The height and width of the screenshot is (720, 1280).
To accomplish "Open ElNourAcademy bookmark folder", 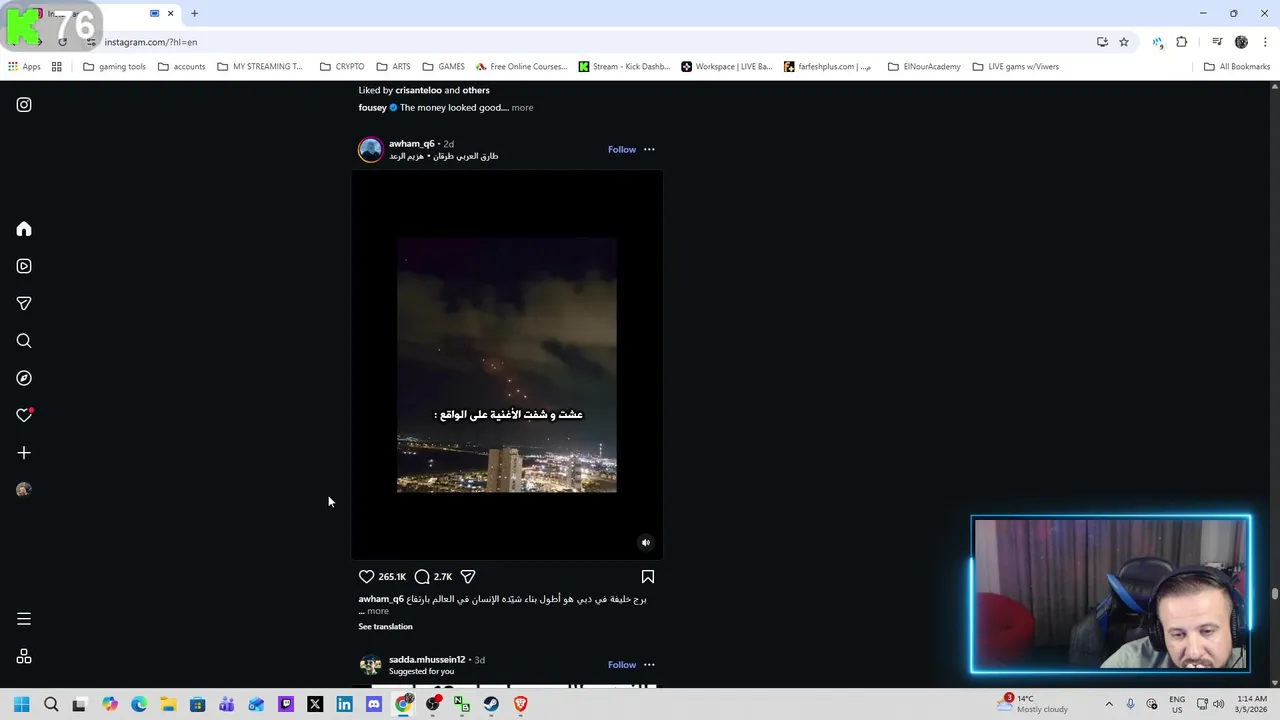I will (924, 67).
